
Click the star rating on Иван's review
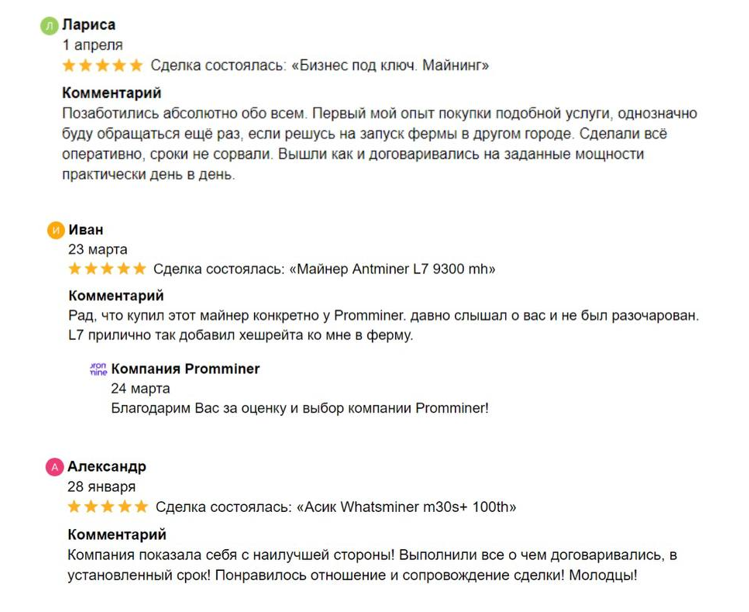click(106, 269)
